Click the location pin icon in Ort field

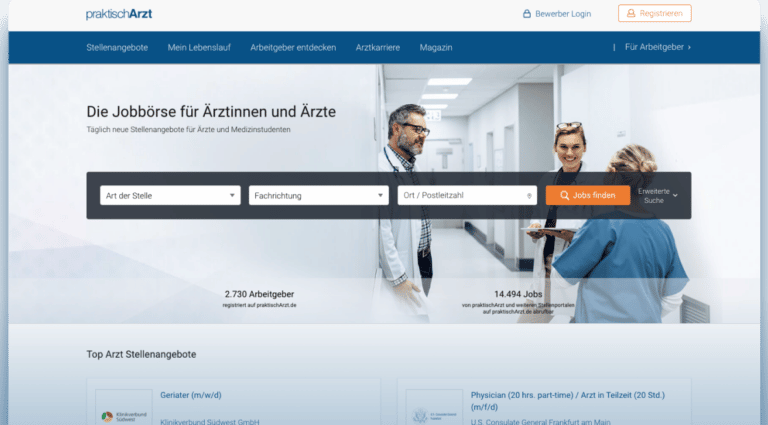[529, 196]
